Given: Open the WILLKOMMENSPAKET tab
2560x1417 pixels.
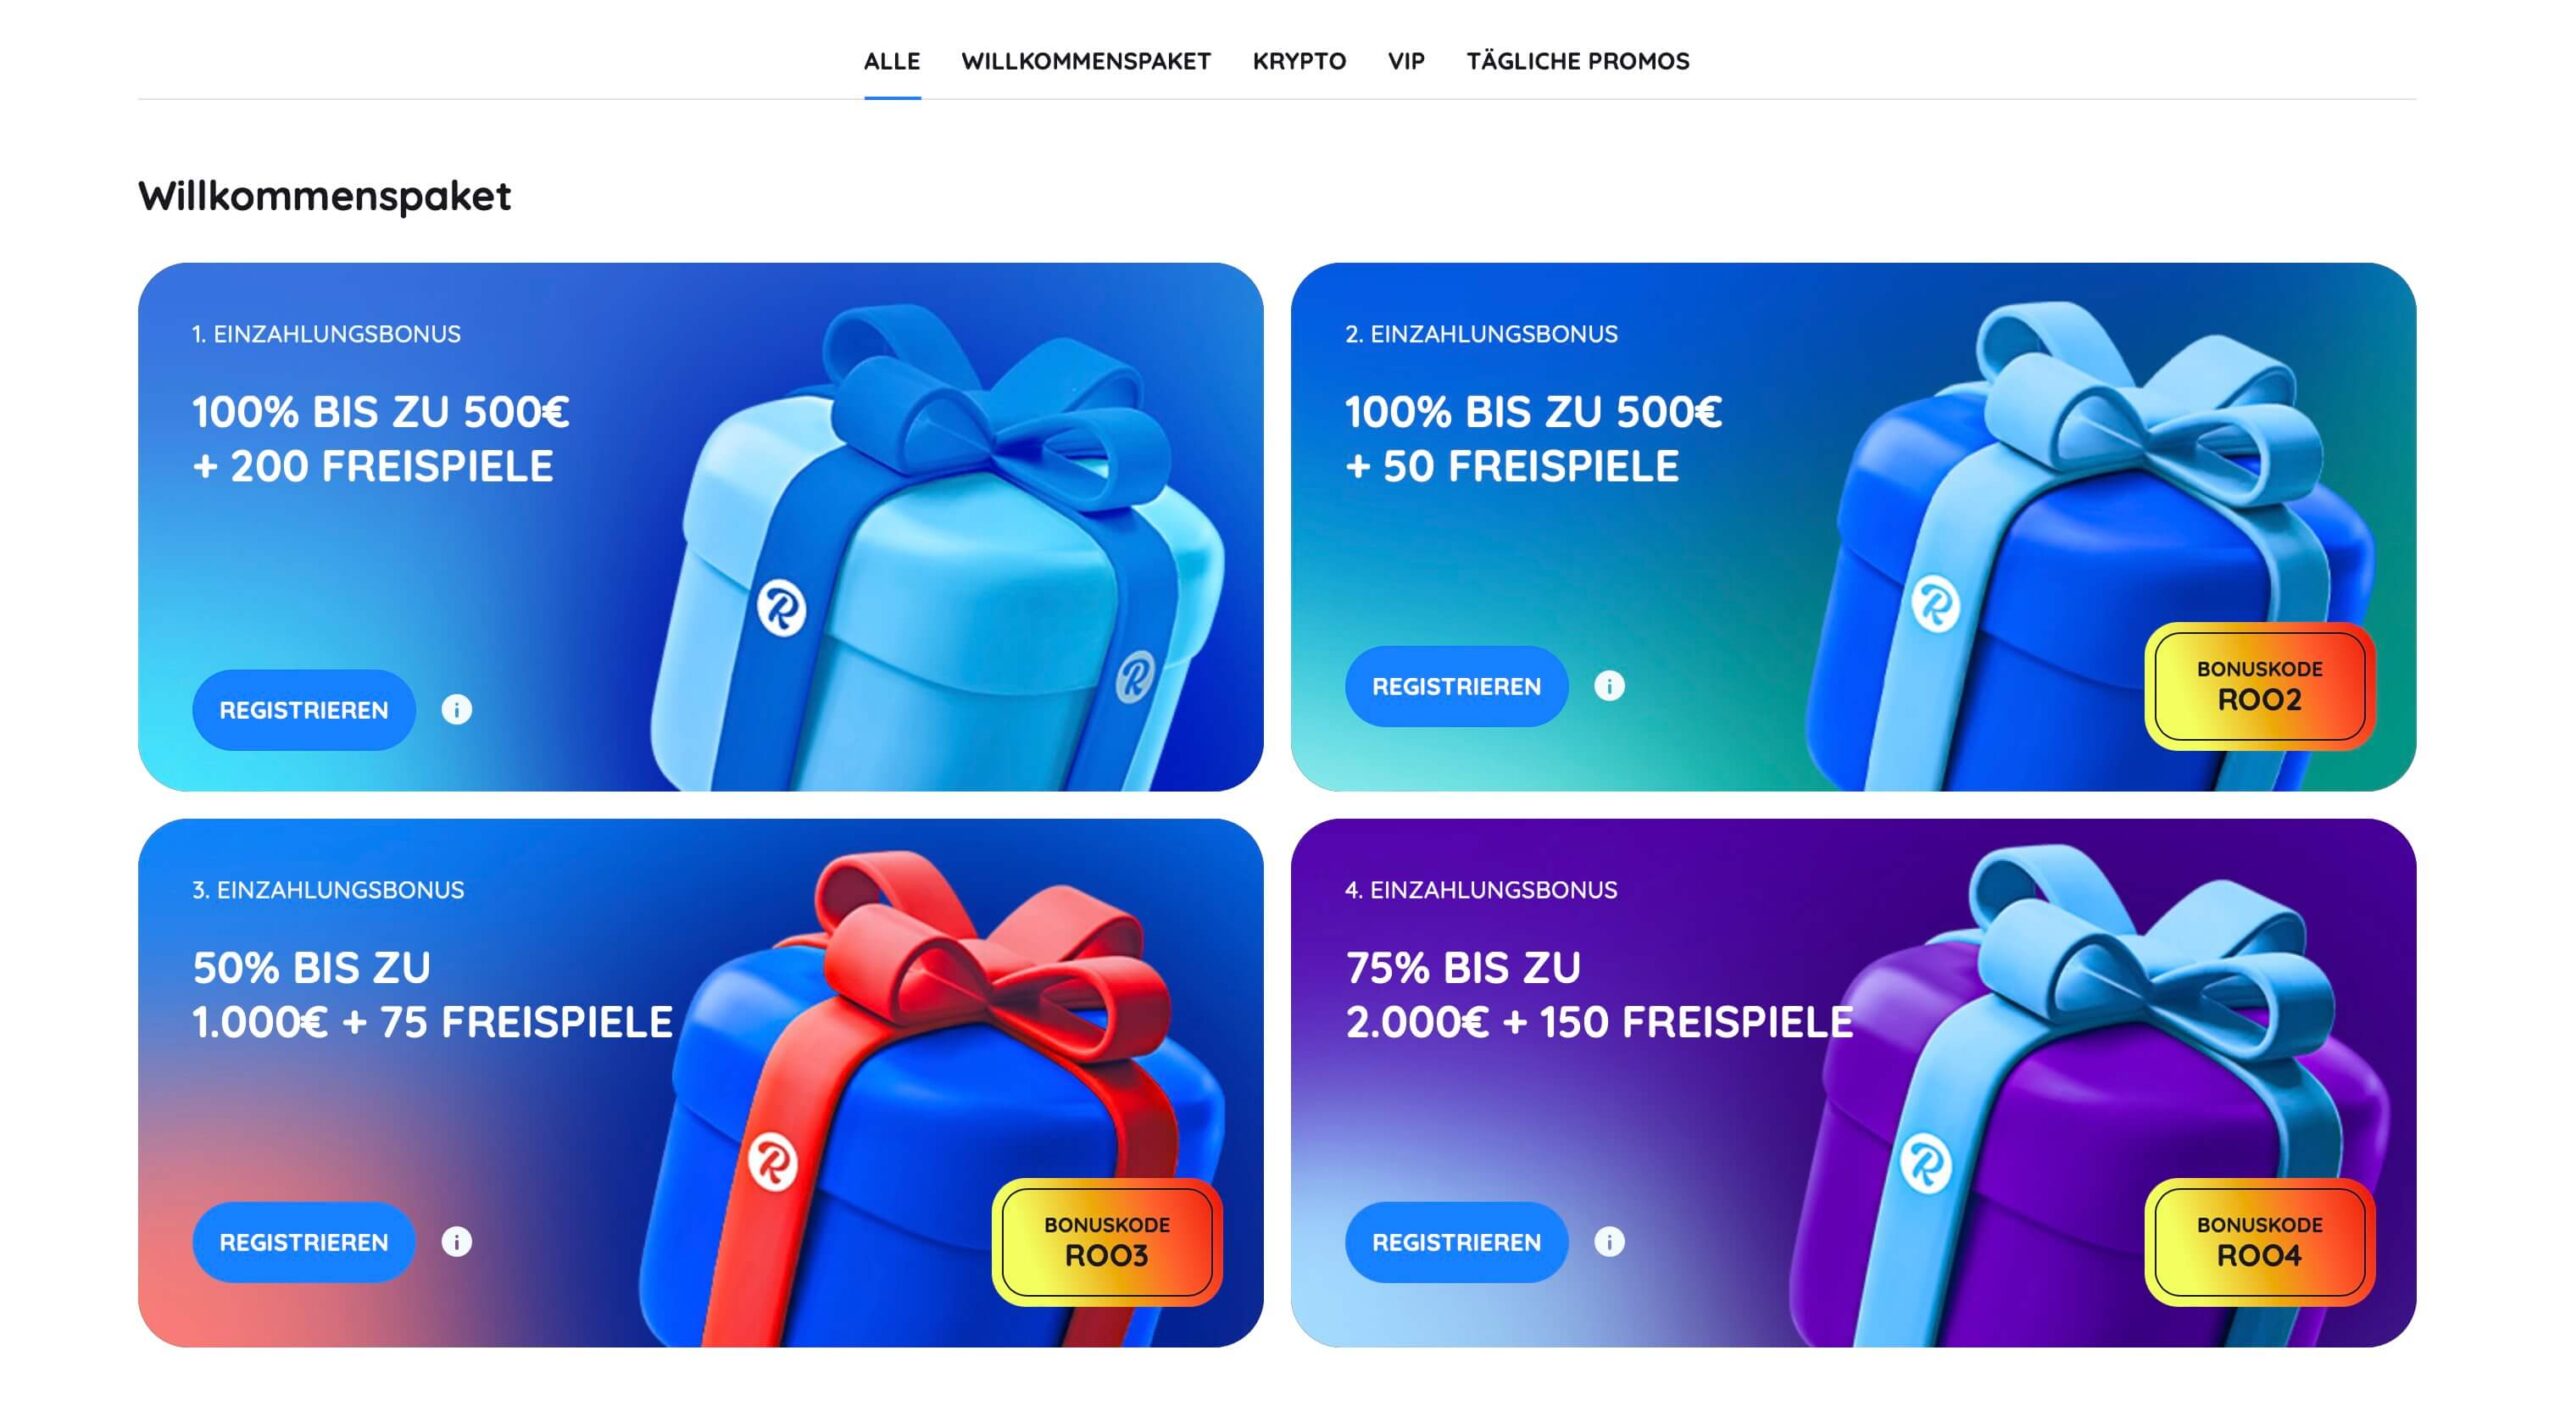Looking at the screenshot, I should coord(1086,61).
